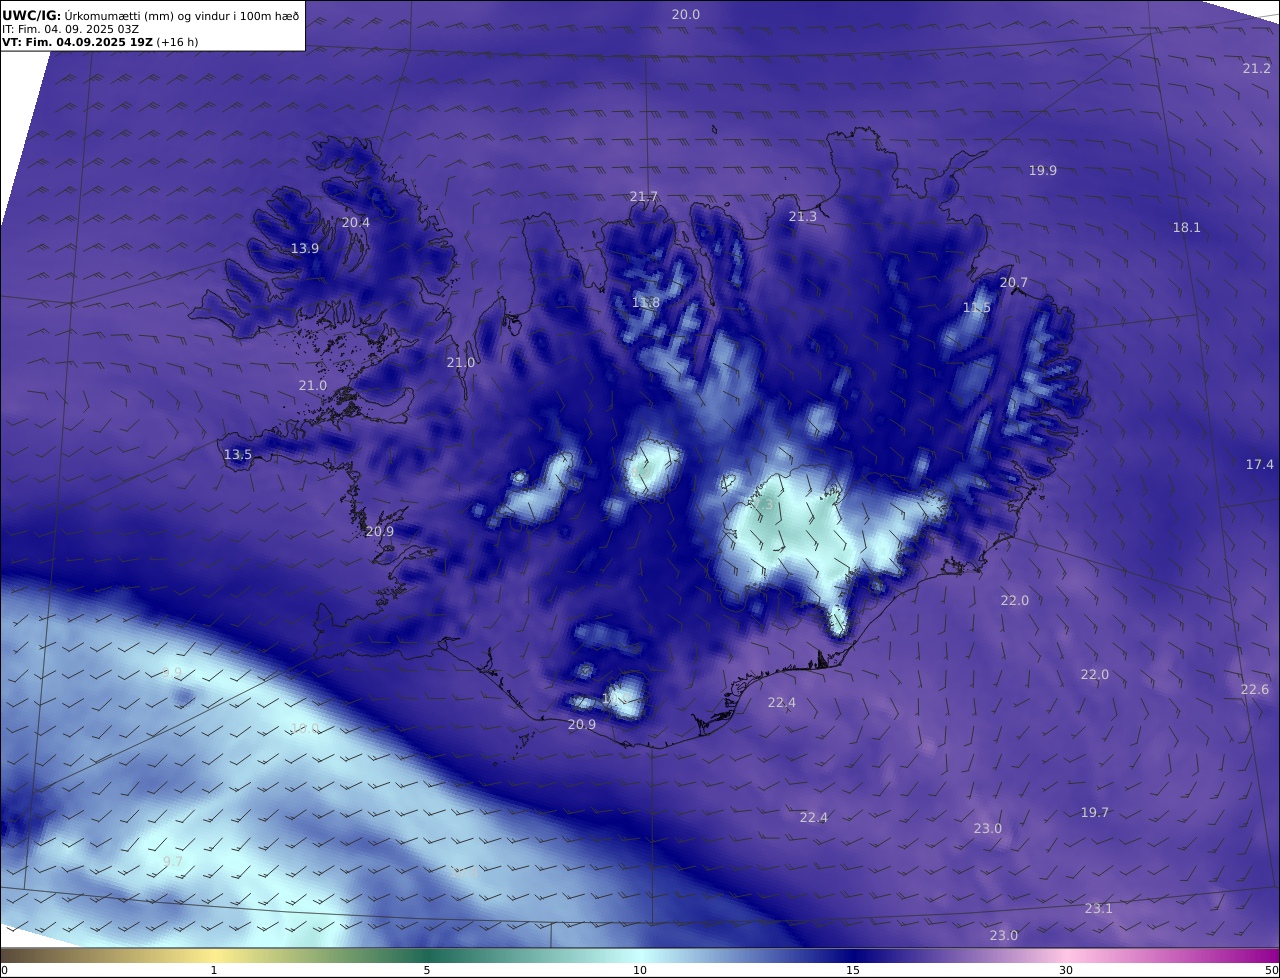1280x978 pixels.
Task: Click the 19.7 value label
Action: 1095,813
